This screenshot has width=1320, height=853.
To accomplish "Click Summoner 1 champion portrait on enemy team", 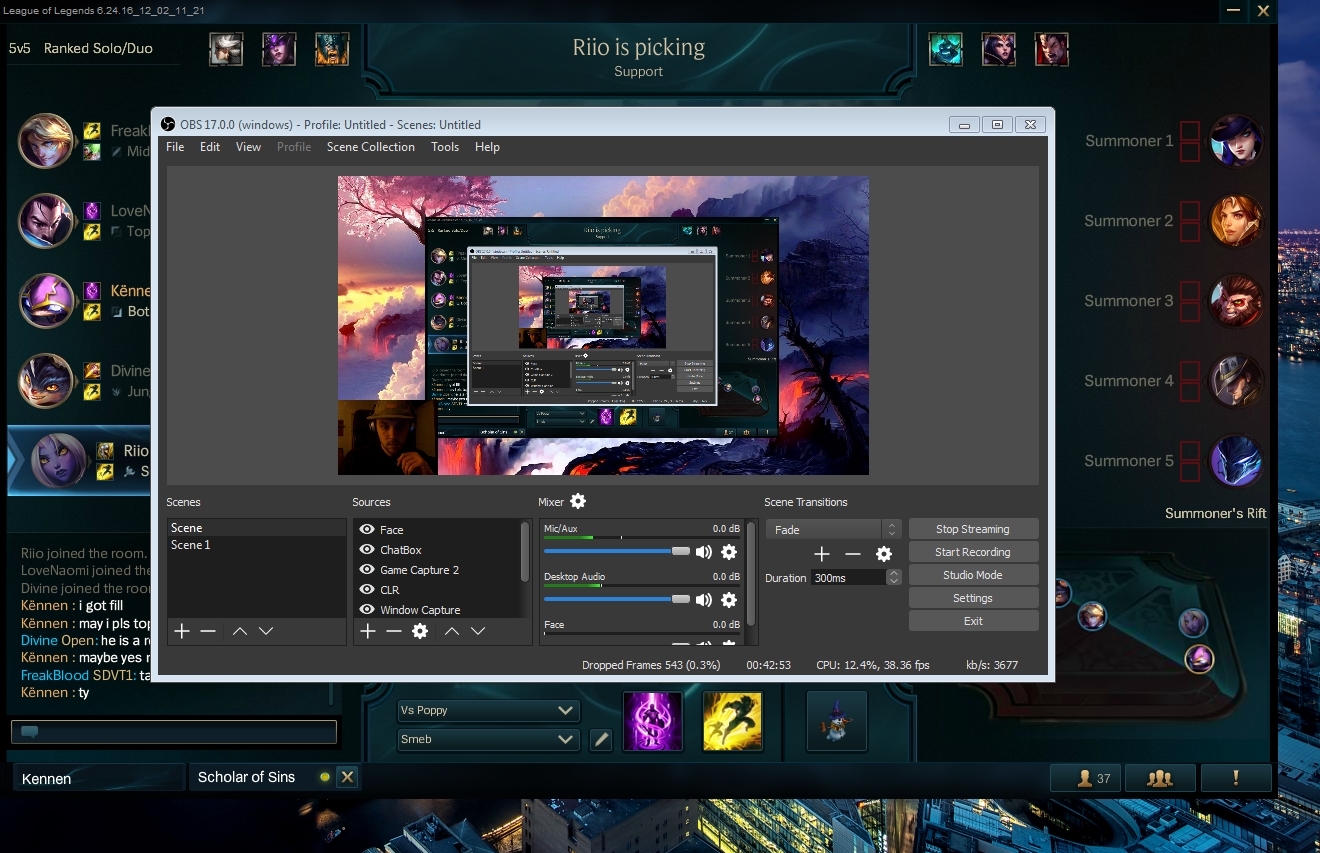I will [x=1236, y=141].
